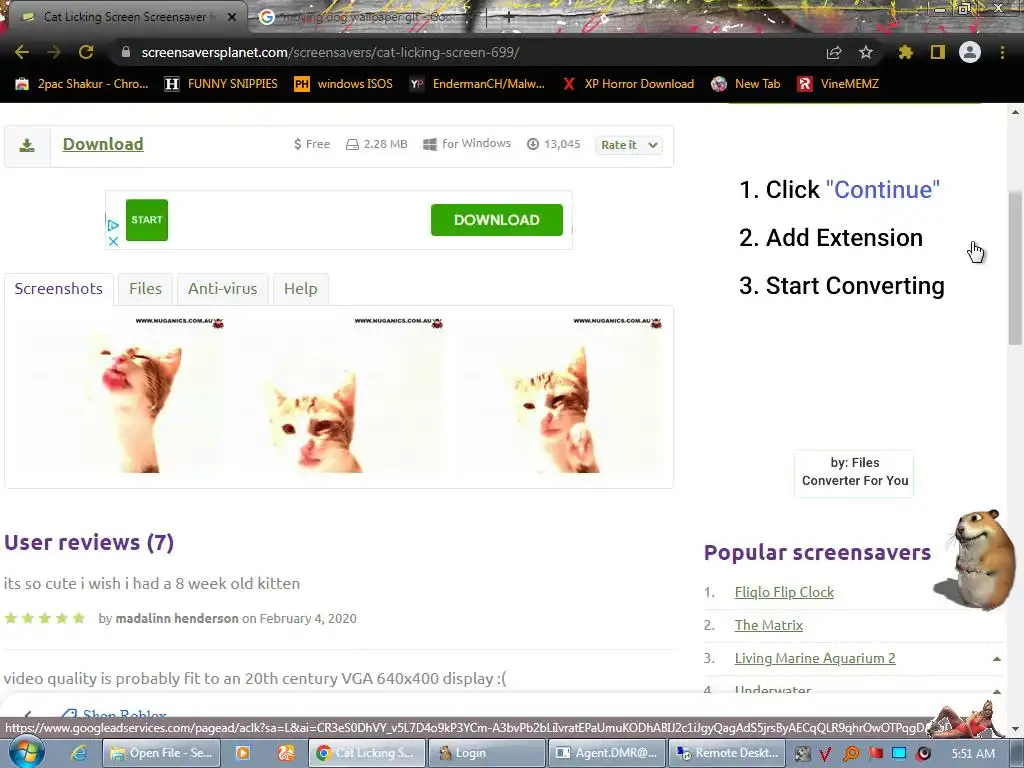The image size is (1024, 768).
Task: Close the ad with the X icon
Action: pyautogui.click(x=113, y=241)
